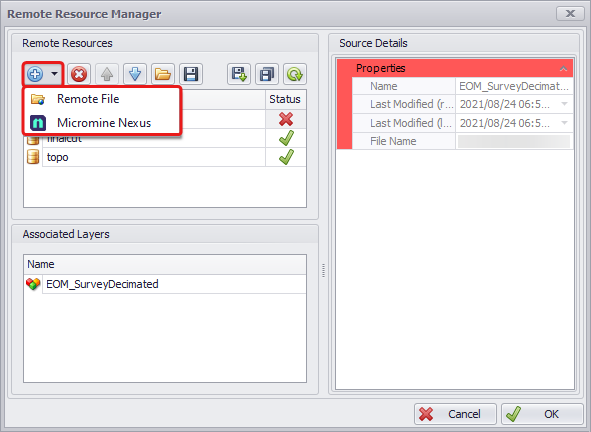Click the File Name property value field

pos(514,141)
